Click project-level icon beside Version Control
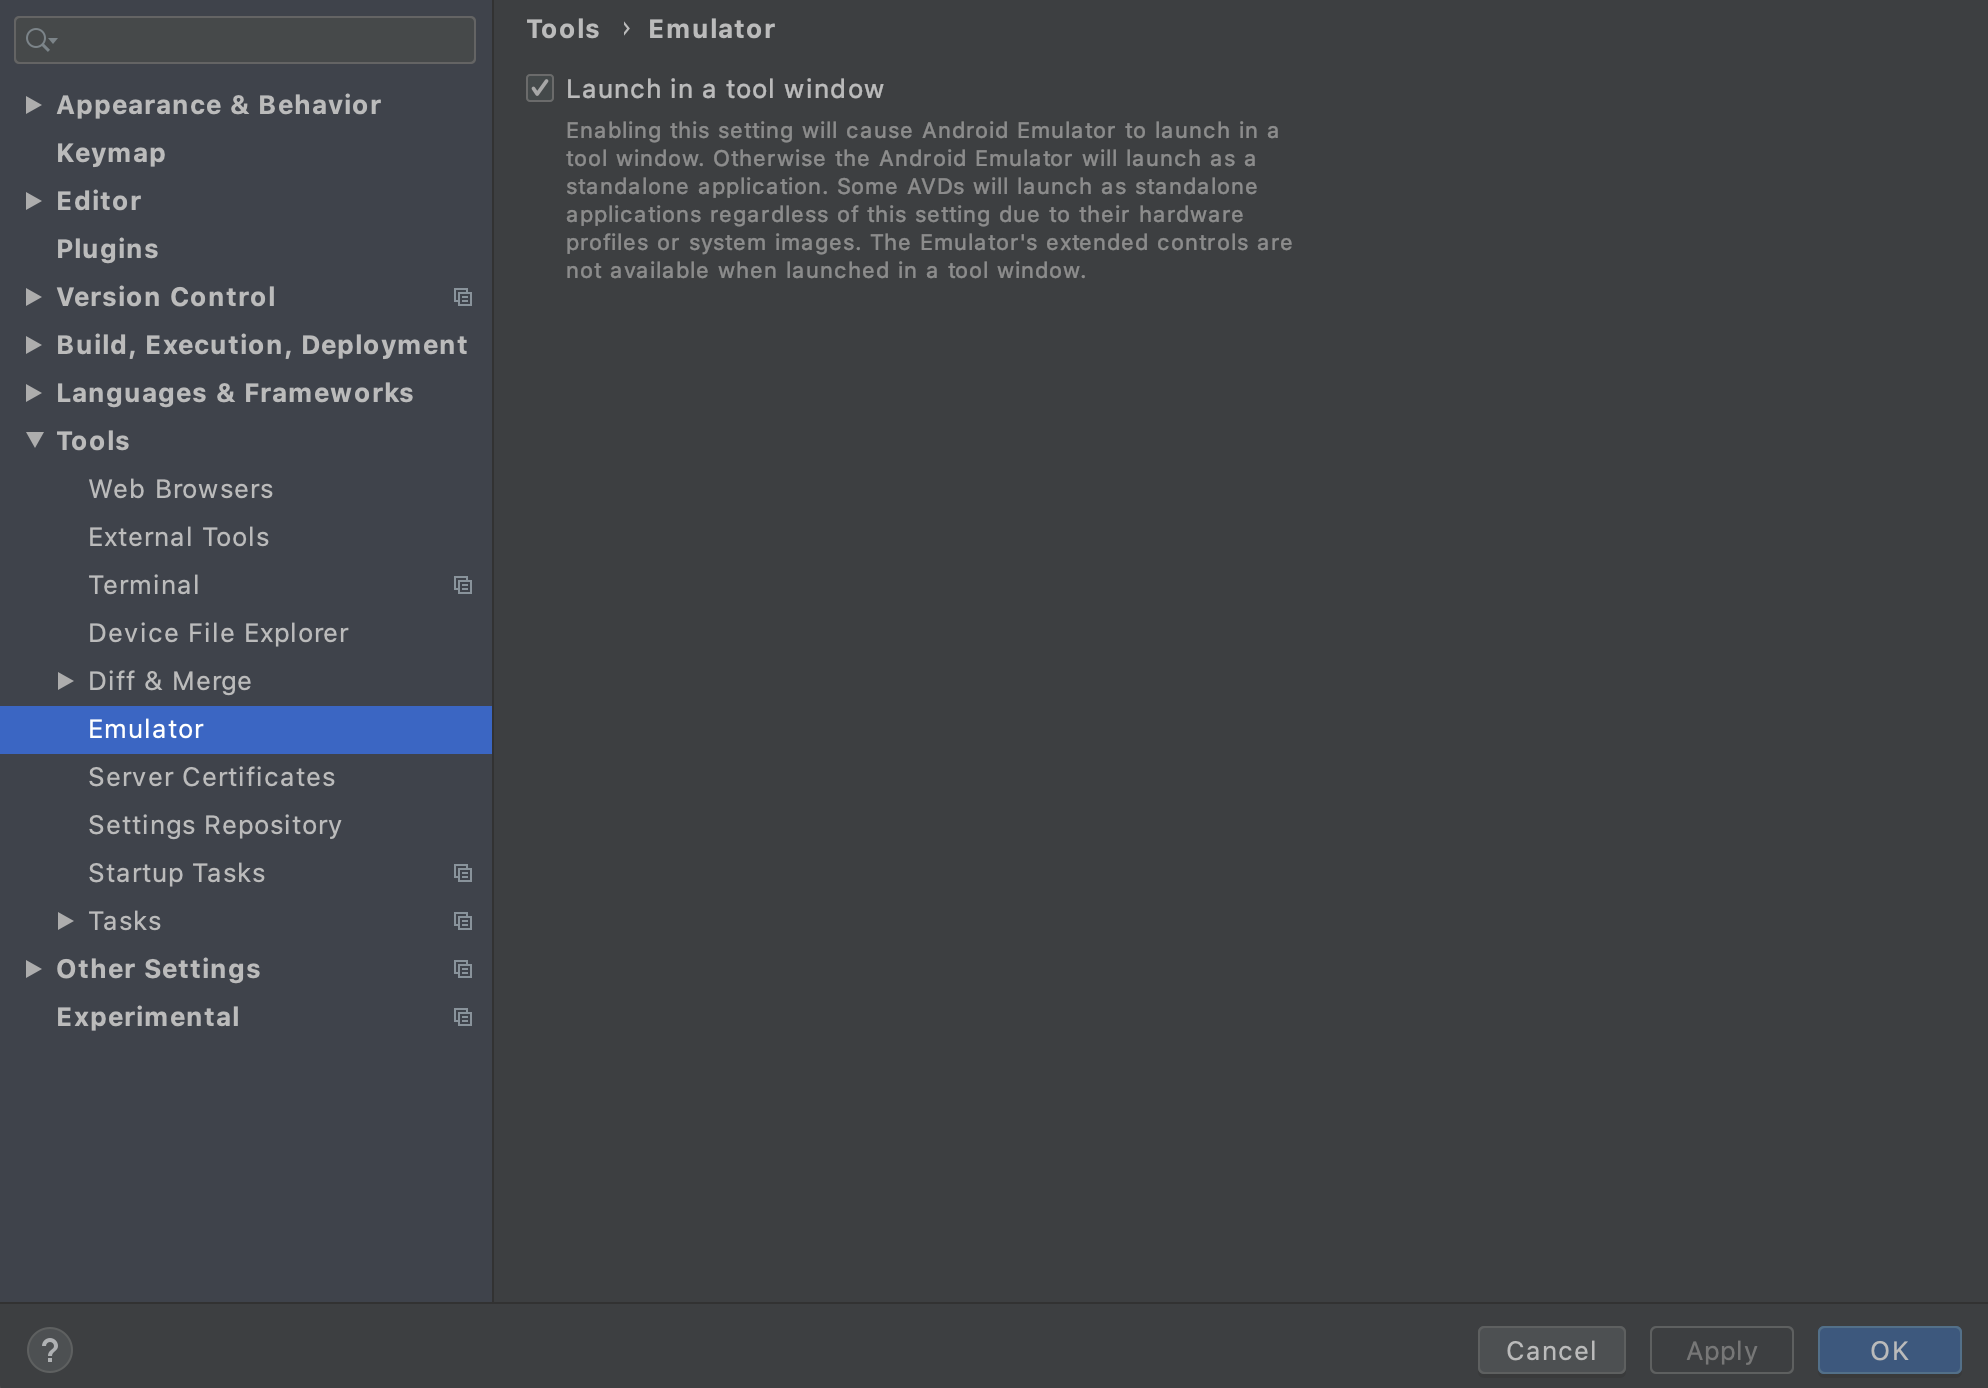 pyautogui.click(x=462, y=297)
